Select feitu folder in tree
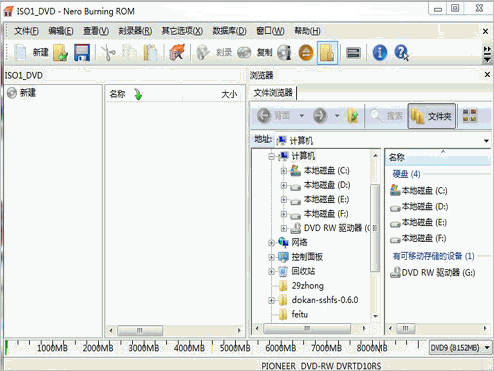 [293, 314]
